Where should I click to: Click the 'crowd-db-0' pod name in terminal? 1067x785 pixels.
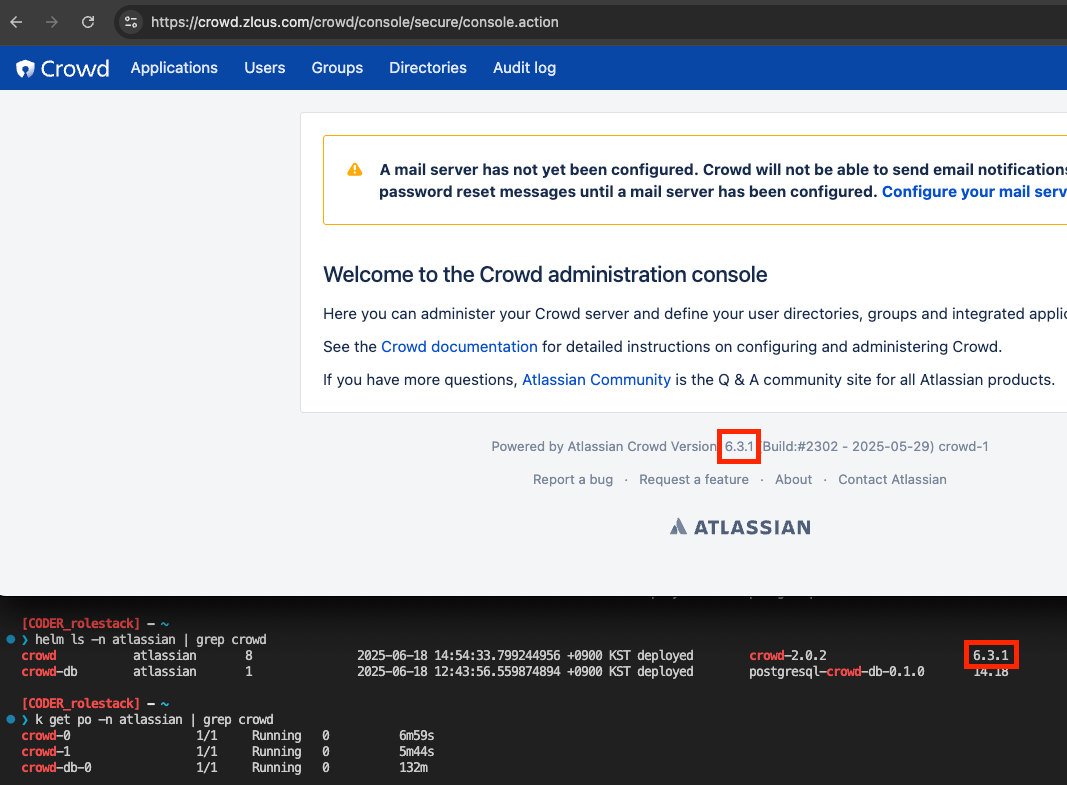coord(56,767)
